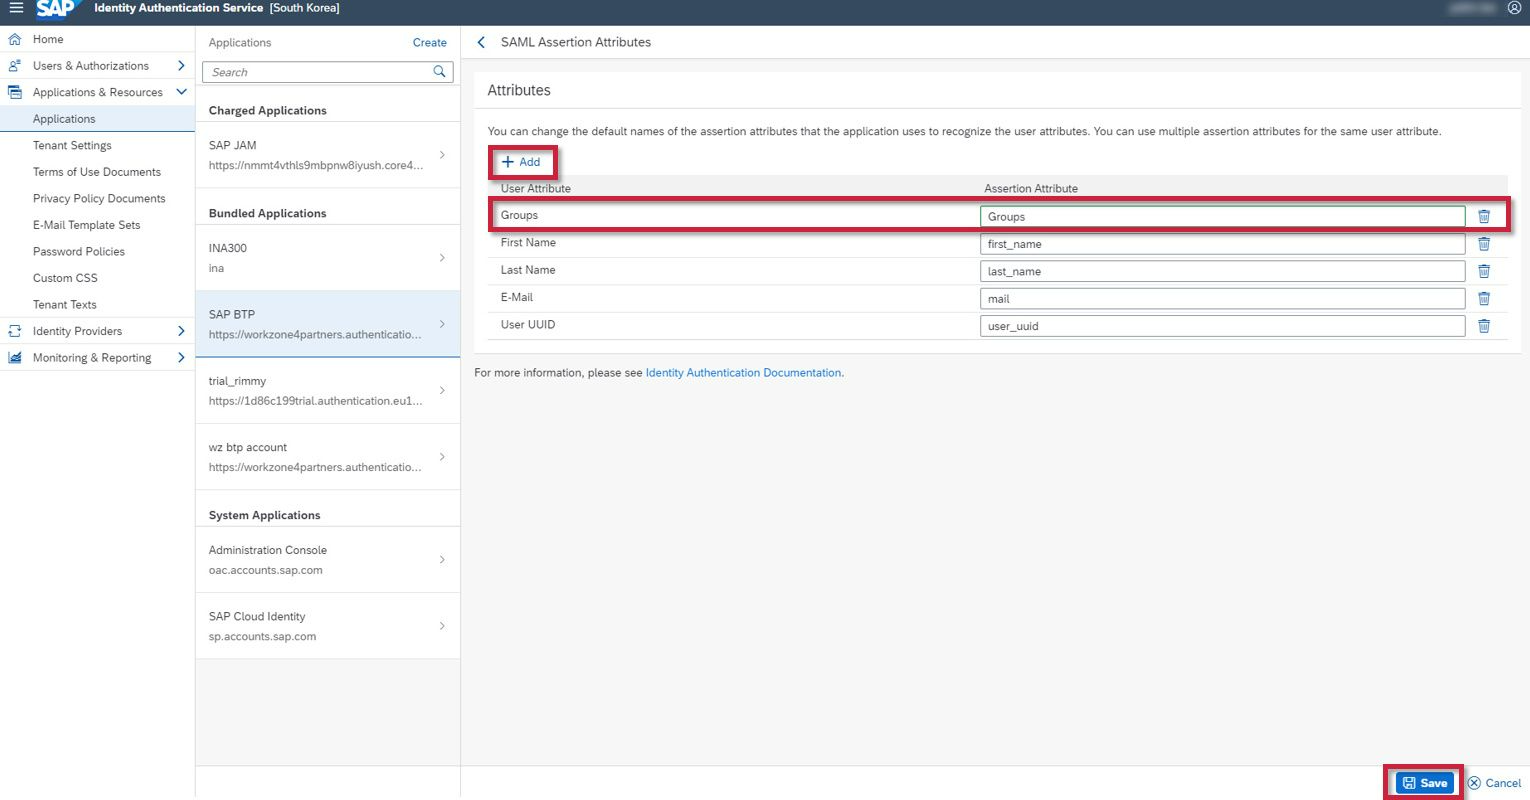The height and width of the screenshot is (800, 1530).
Task: Select the SAP BTP application
Action: (x=327, y=324)
